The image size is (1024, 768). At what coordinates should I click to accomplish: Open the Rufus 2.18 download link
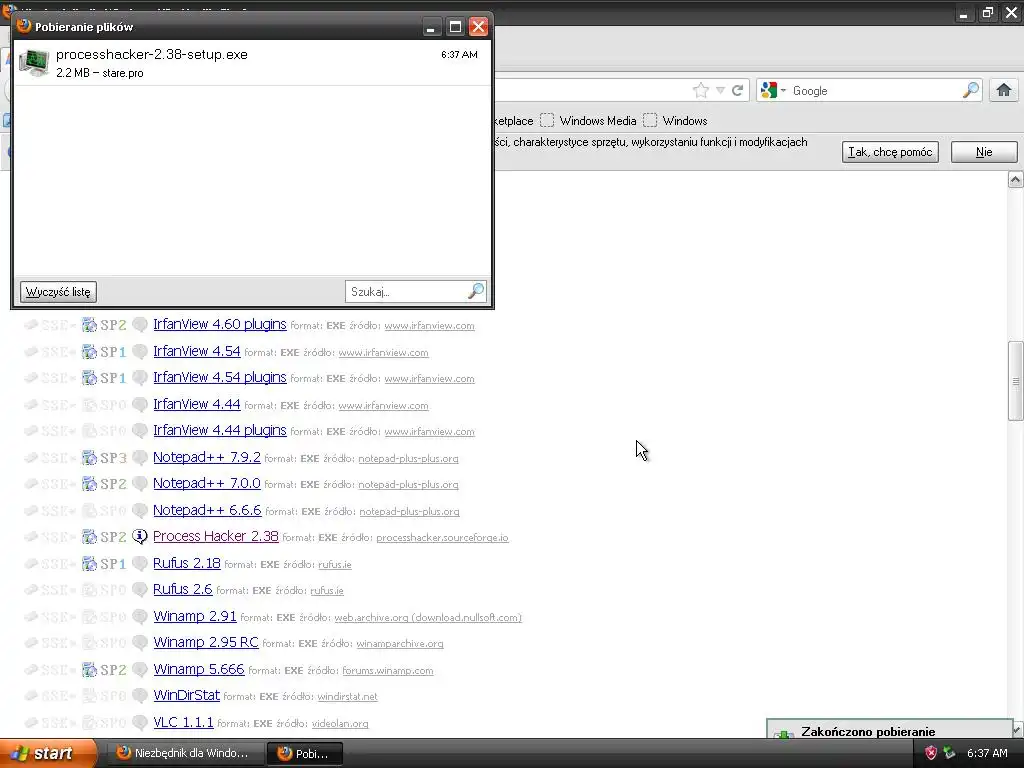pyautogui.click(x=187, y=563)
